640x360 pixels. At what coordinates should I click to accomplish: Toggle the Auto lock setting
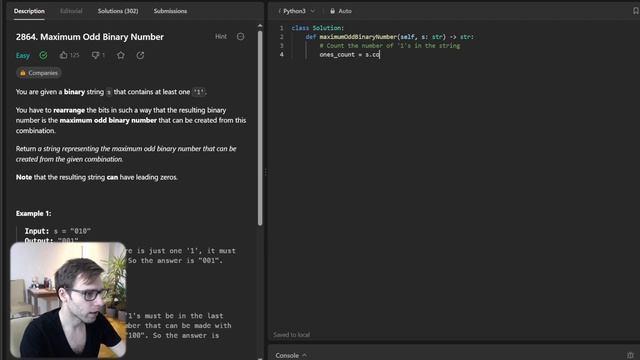tap(341, 11)
